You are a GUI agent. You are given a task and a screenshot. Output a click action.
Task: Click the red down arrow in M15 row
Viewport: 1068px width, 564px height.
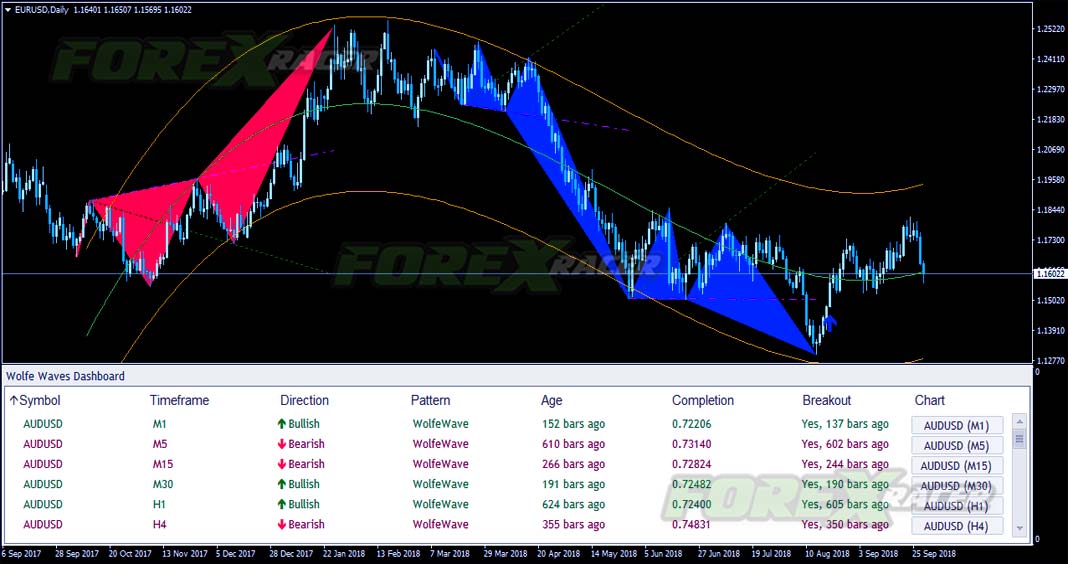[x=281, y=464]
